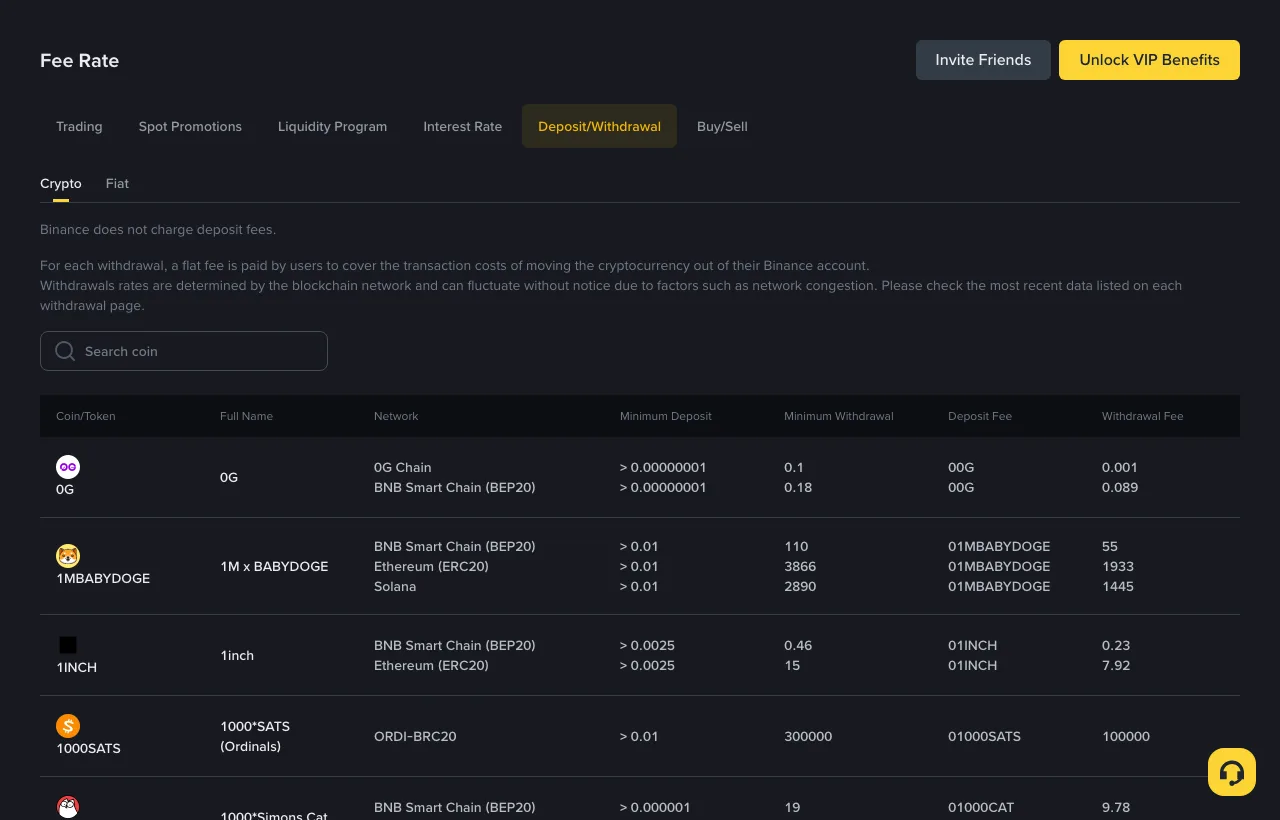Open the customer support headset chat
The height and width of the screenshot is (820, 1280).
pyautogui.click(x=1232, y=772)
